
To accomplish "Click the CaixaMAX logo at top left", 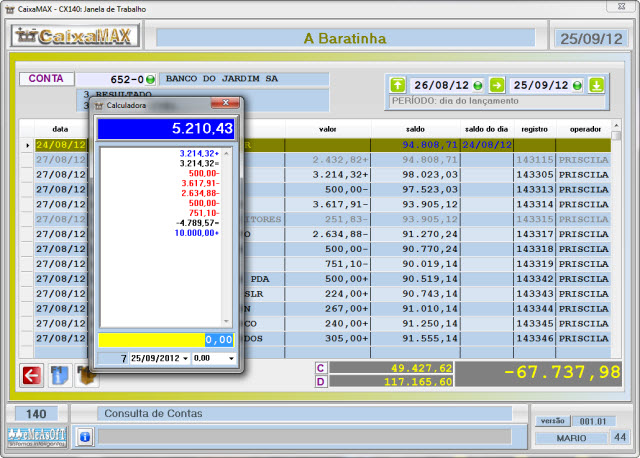I will [75, 38].
